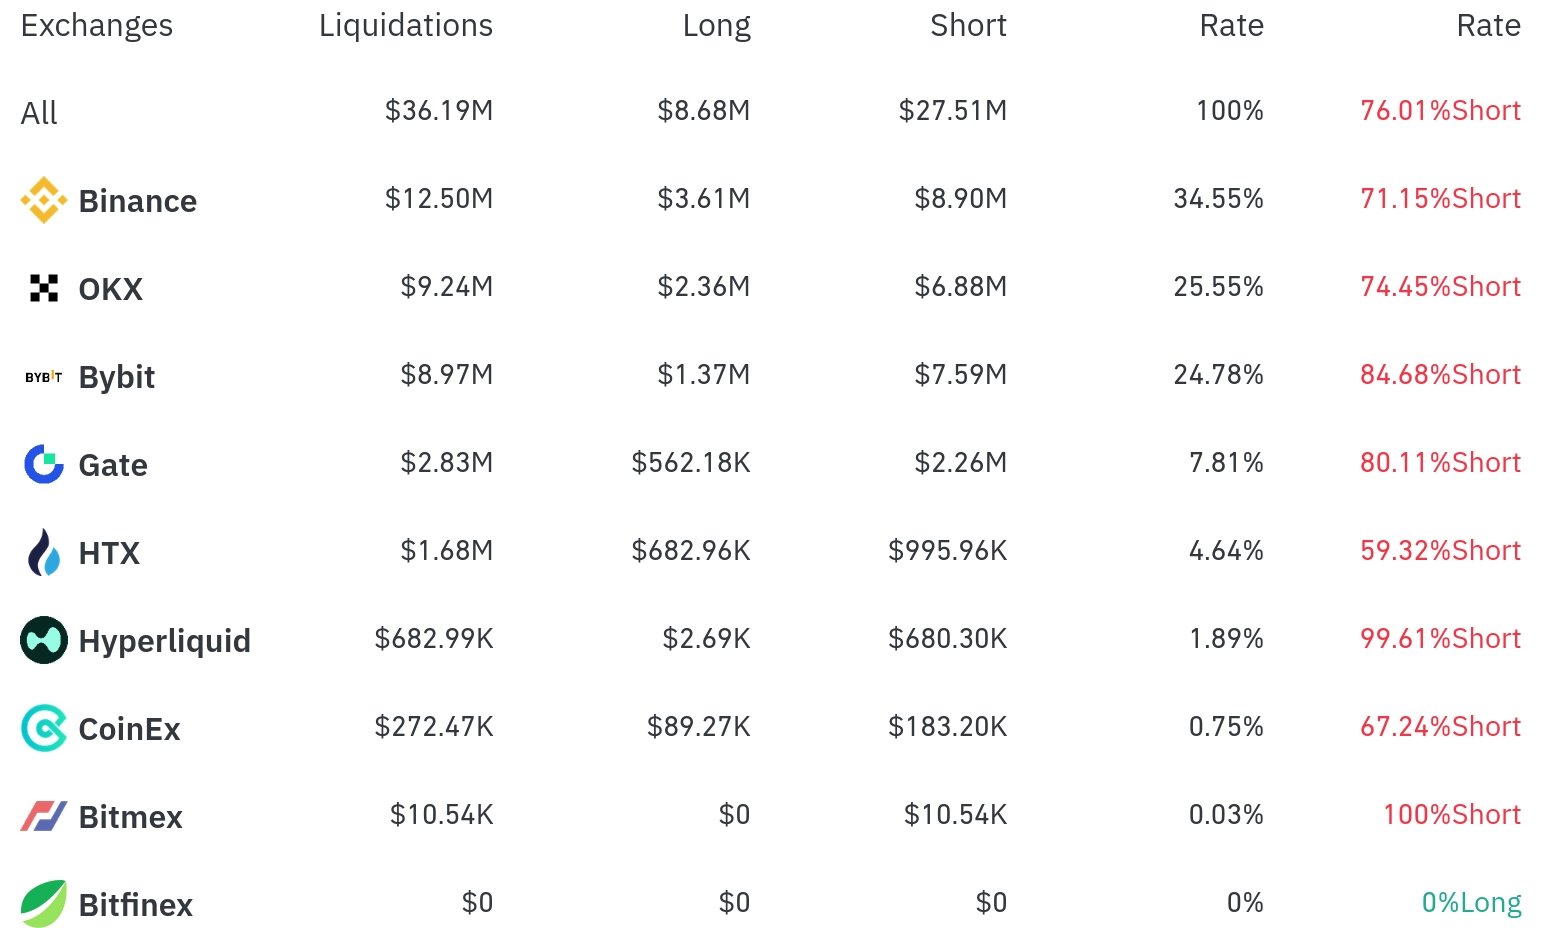Click the CoinEx logo icon
This screenshot has width=1542, height=928.
coord(44,728)
